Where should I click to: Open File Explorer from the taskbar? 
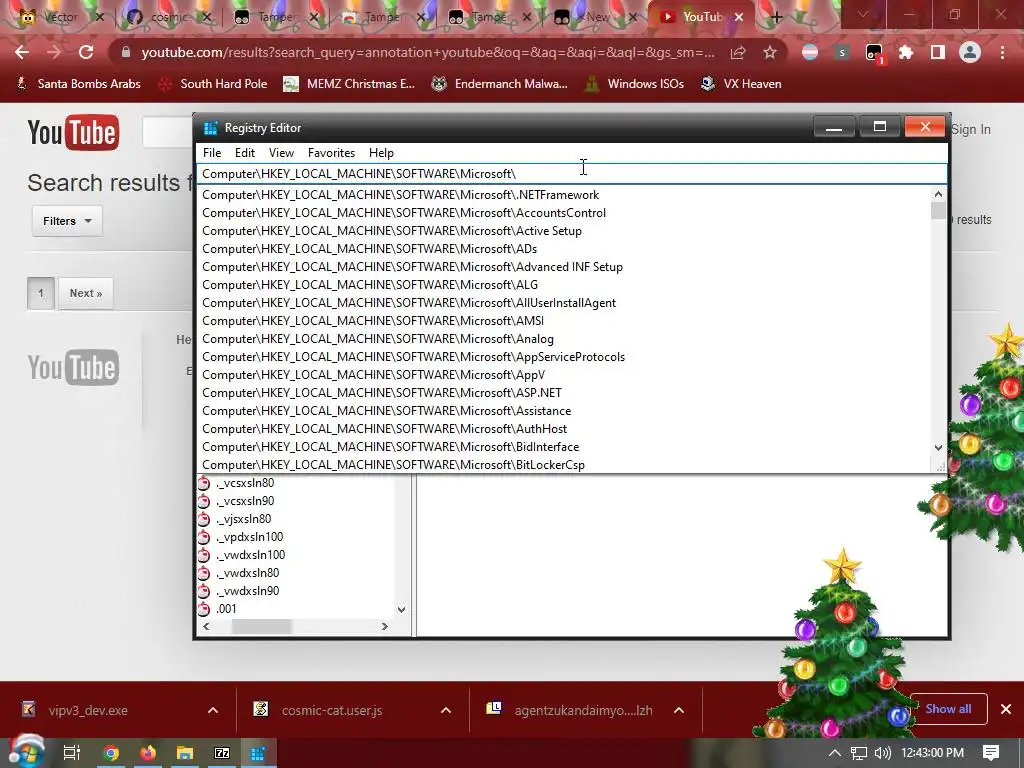(x=185, y=753)
